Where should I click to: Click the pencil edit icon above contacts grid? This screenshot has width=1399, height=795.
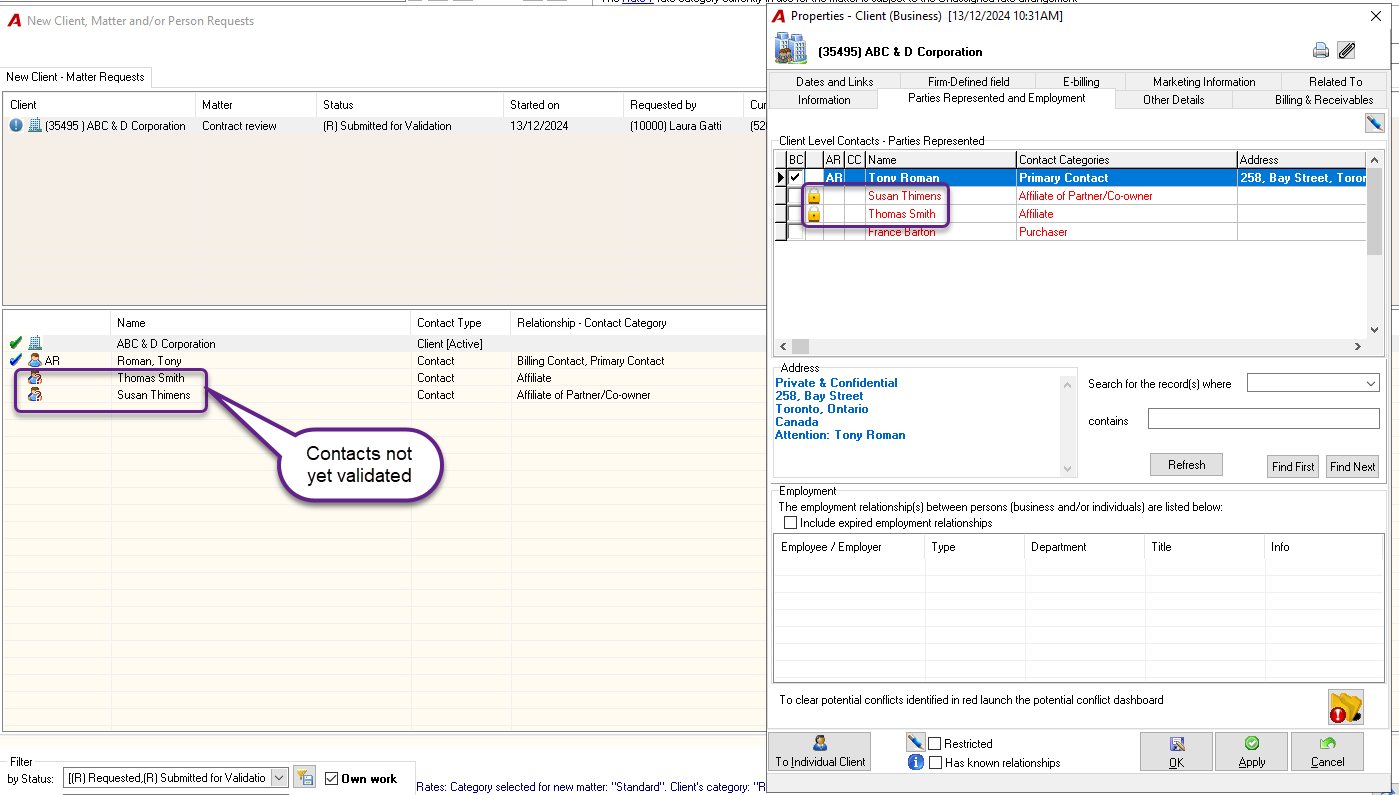tap(1374, 123)
